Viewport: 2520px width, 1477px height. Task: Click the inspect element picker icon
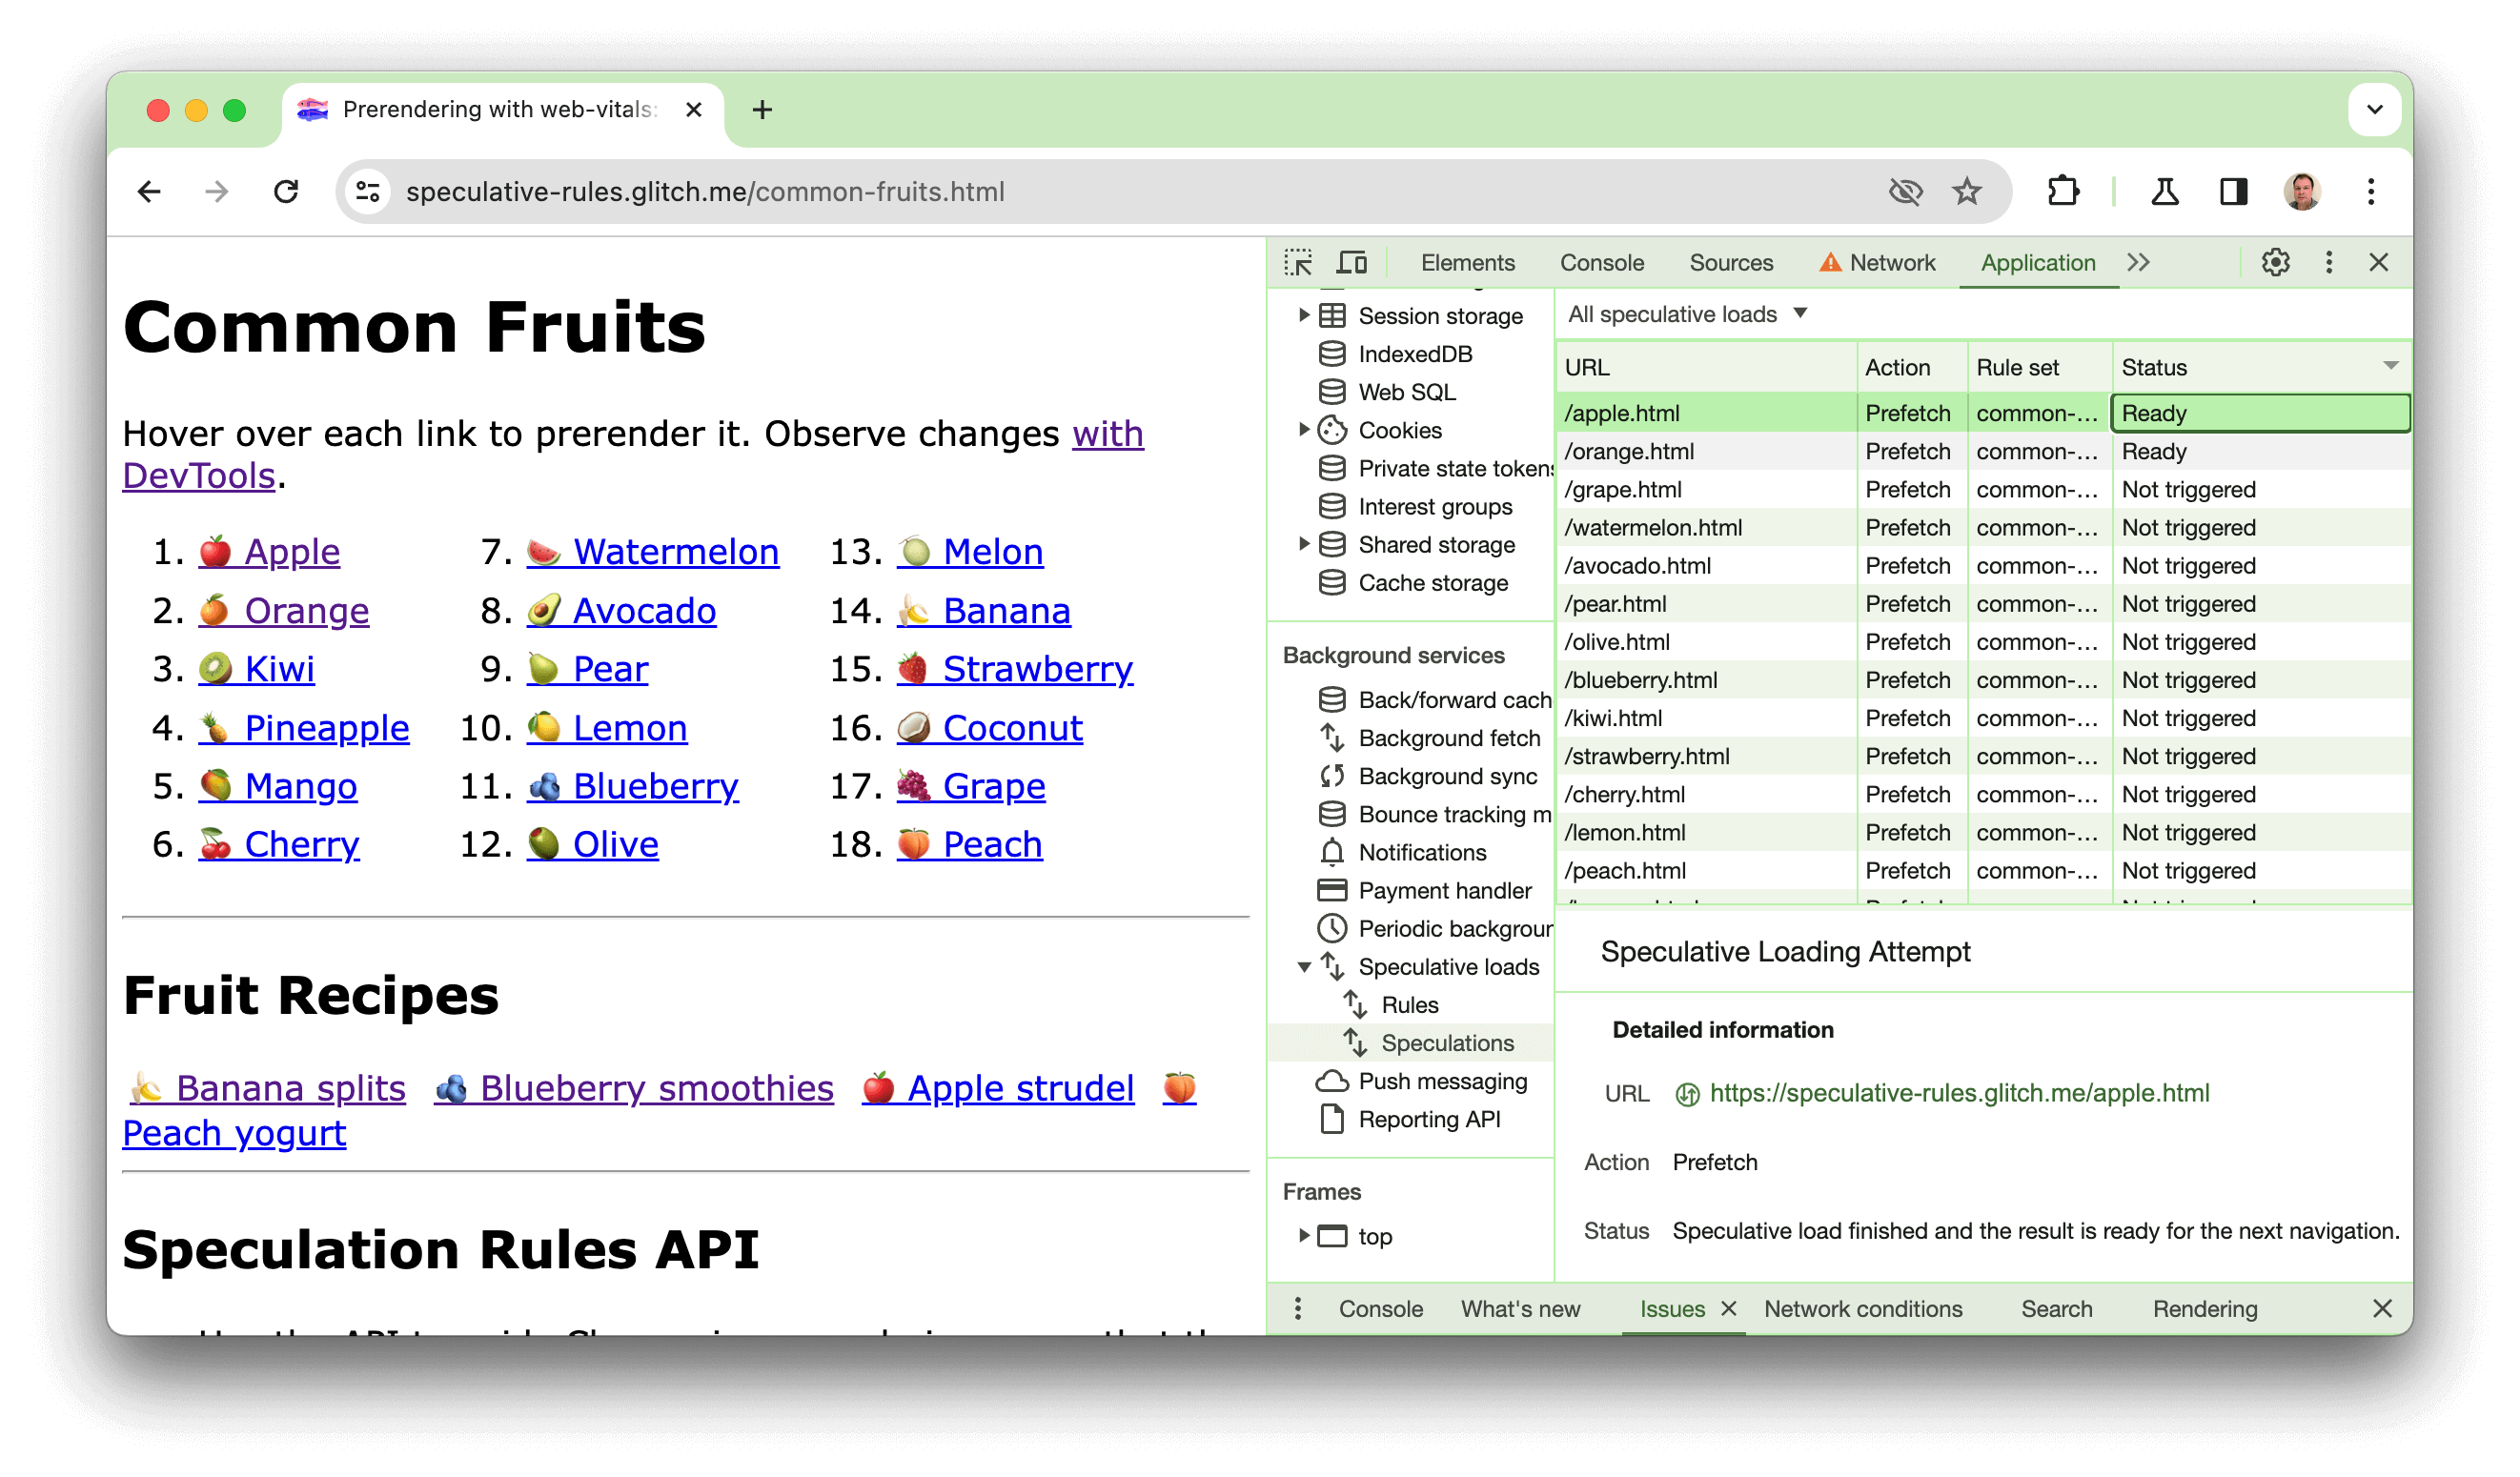point(1301,262)
